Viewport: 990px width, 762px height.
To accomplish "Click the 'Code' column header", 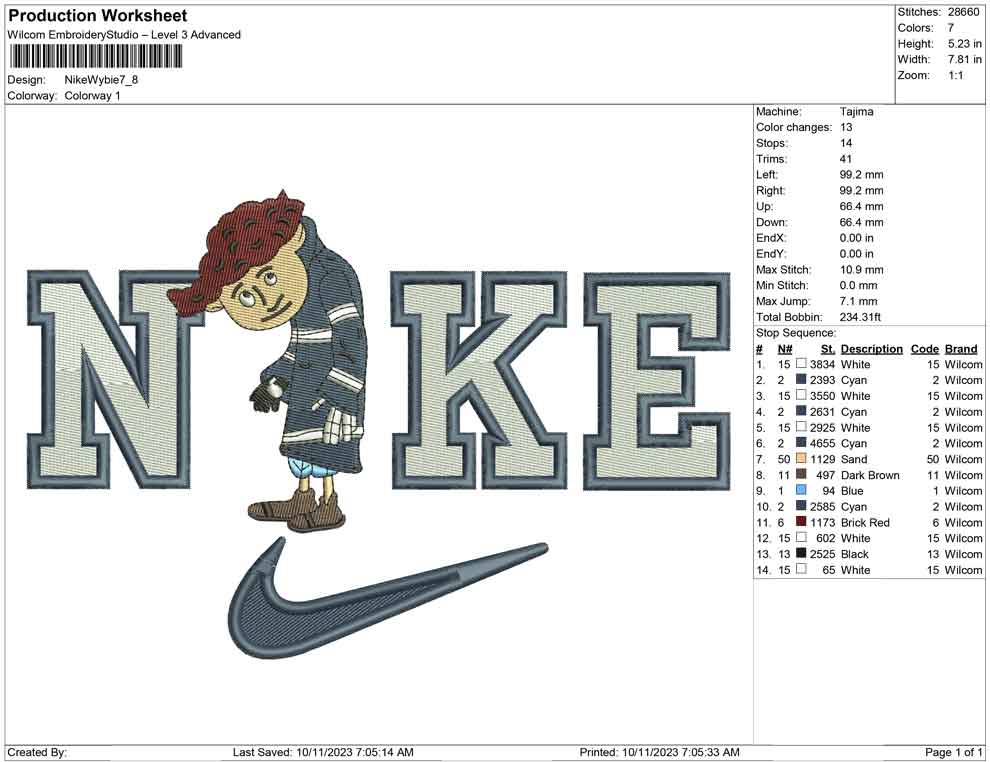I will (924, 349).
